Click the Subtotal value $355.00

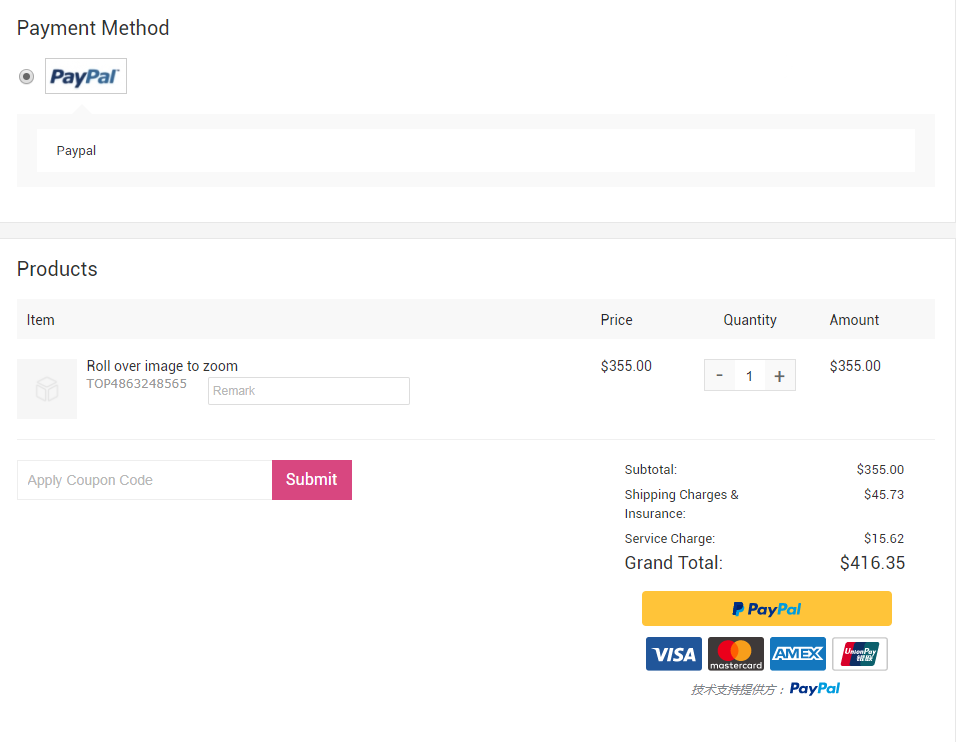coord(880,469)
